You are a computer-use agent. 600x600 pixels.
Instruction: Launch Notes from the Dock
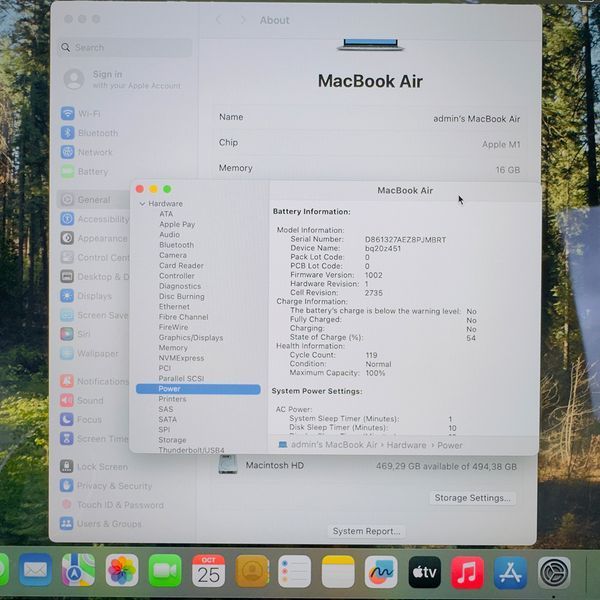(x=338, y=572)
